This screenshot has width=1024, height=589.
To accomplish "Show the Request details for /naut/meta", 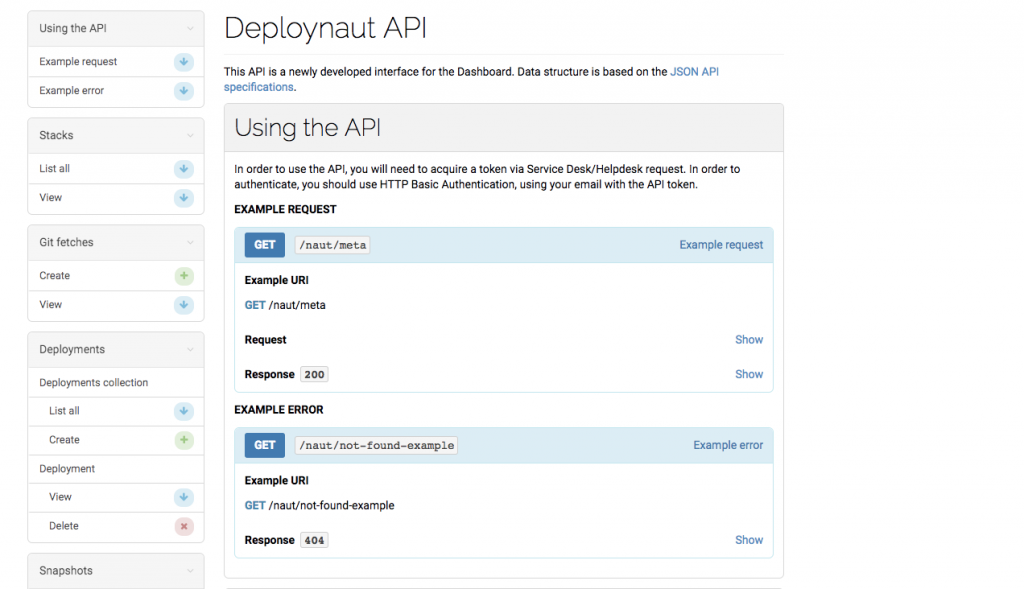I will click(x=748, y=340).
